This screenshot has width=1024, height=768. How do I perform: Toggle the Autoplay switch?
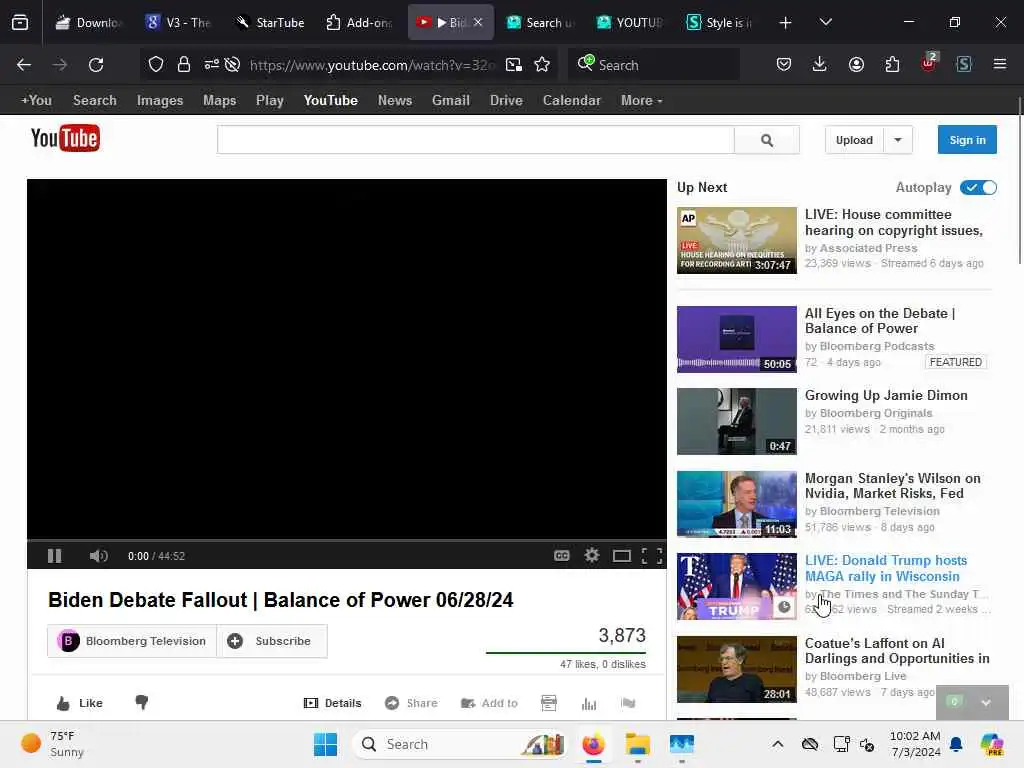[978, 187]
